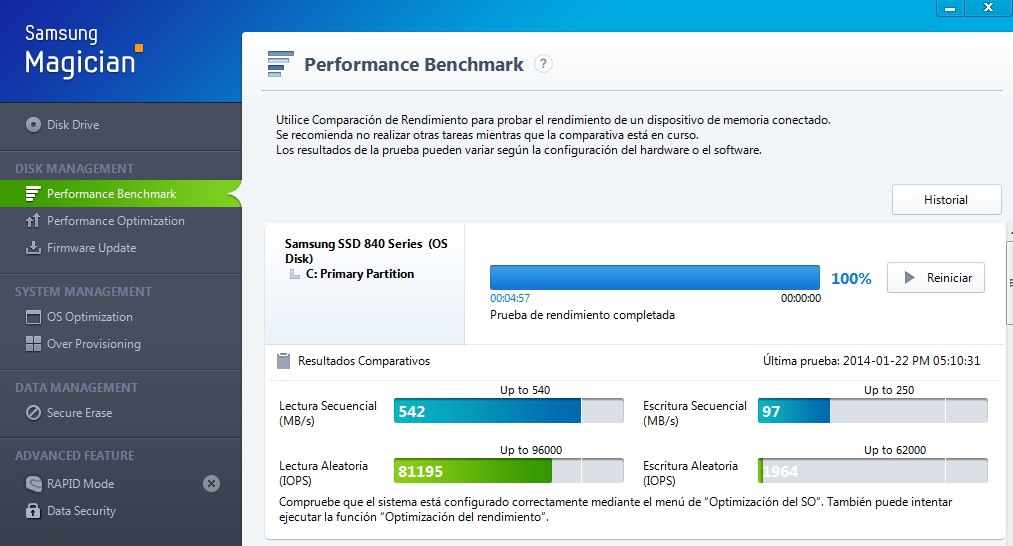Open Data Security feature
The height and width of the screenshot is (546, 1013).
tap(81, 511)
